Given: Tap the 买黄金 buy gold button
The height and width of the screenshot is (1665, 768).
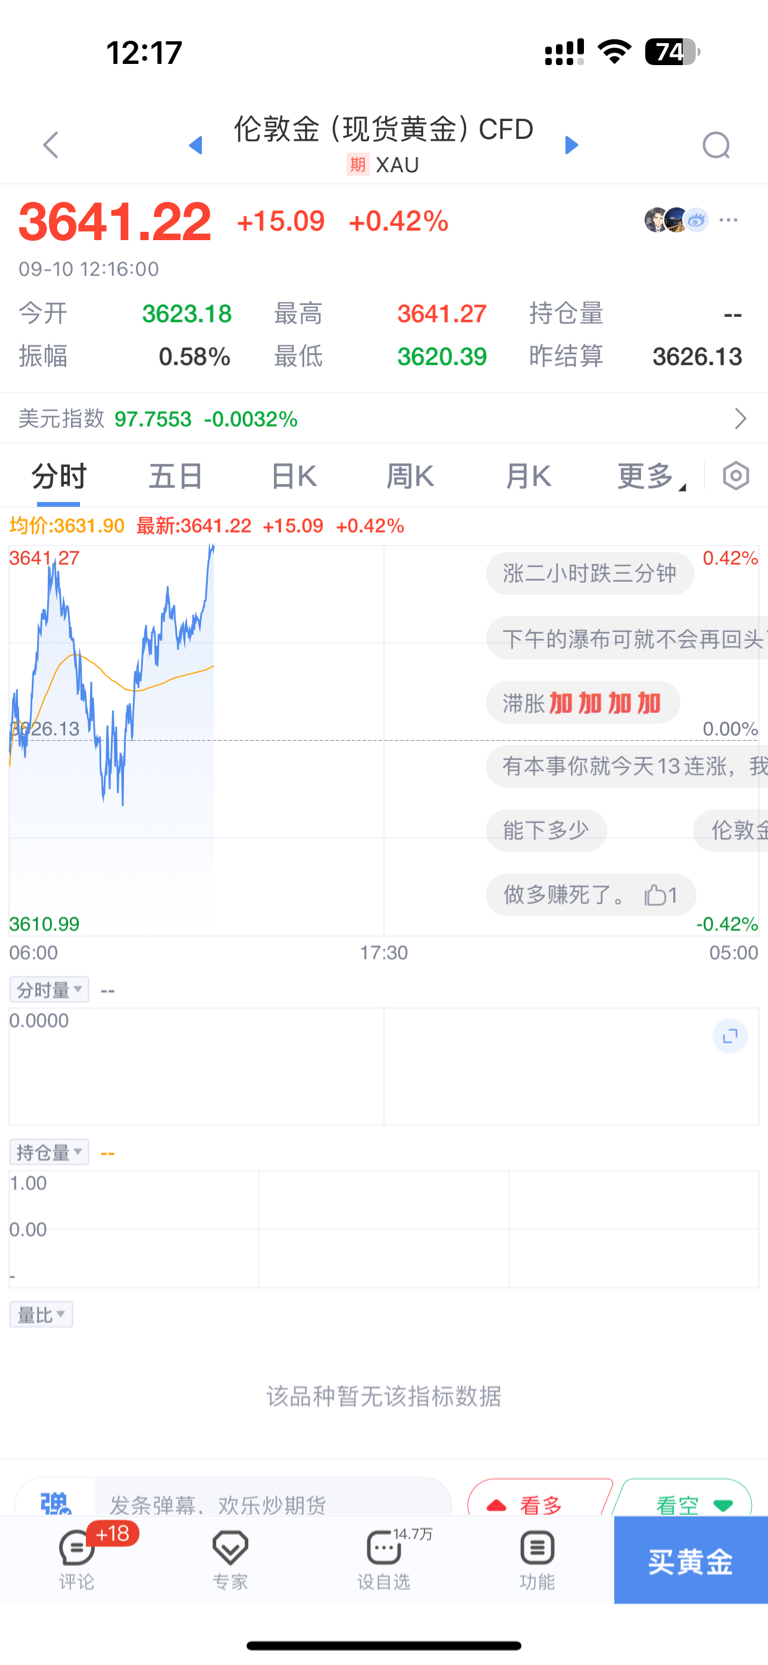Looking at the screenshot, I should click(691, 1560).
